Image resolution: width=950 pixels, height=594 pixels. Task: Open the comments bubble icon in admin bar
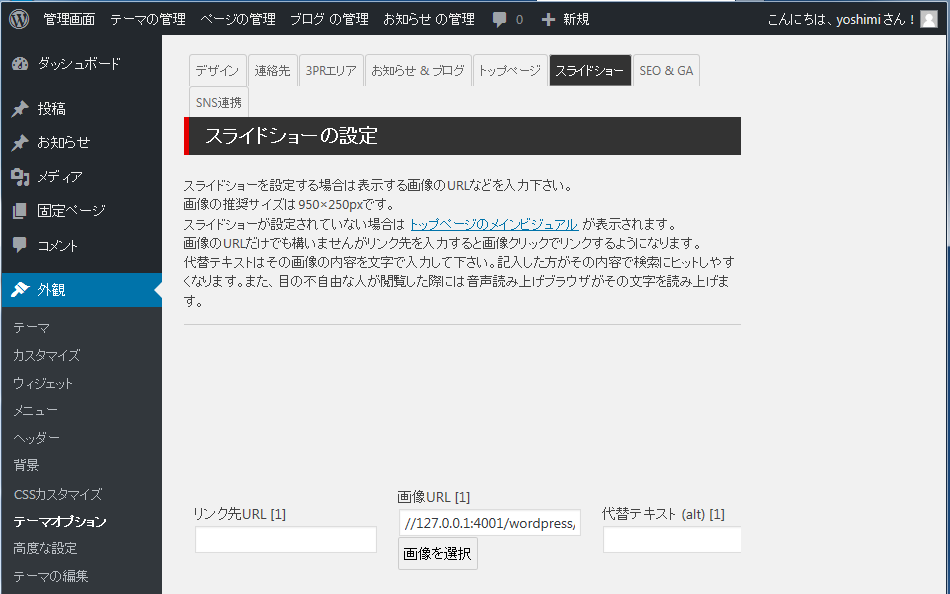(500, 19)
